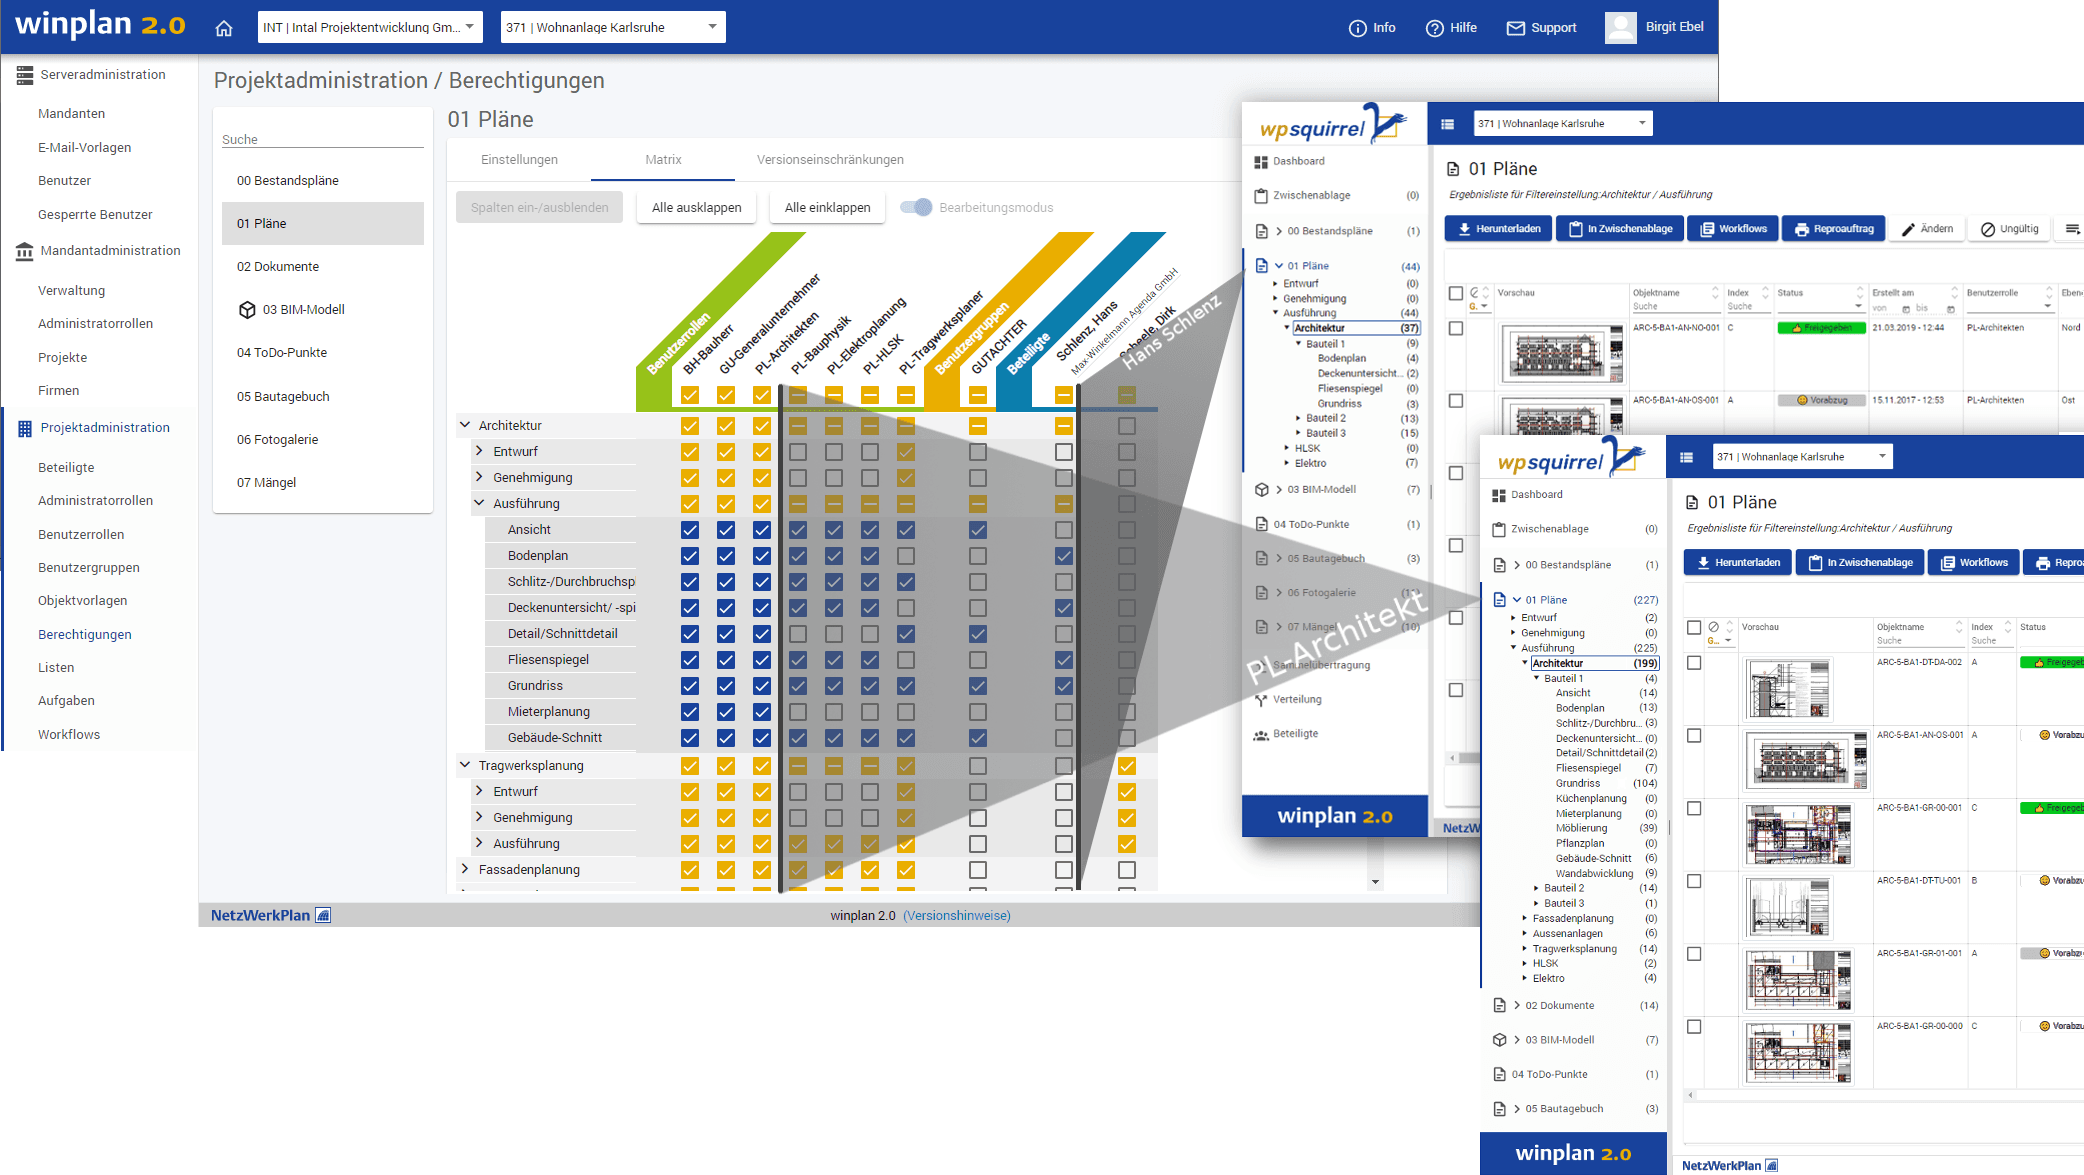Open Hilfe question mark icon
This screenshot has height=1175, width=2084.
pos(1434,28)
